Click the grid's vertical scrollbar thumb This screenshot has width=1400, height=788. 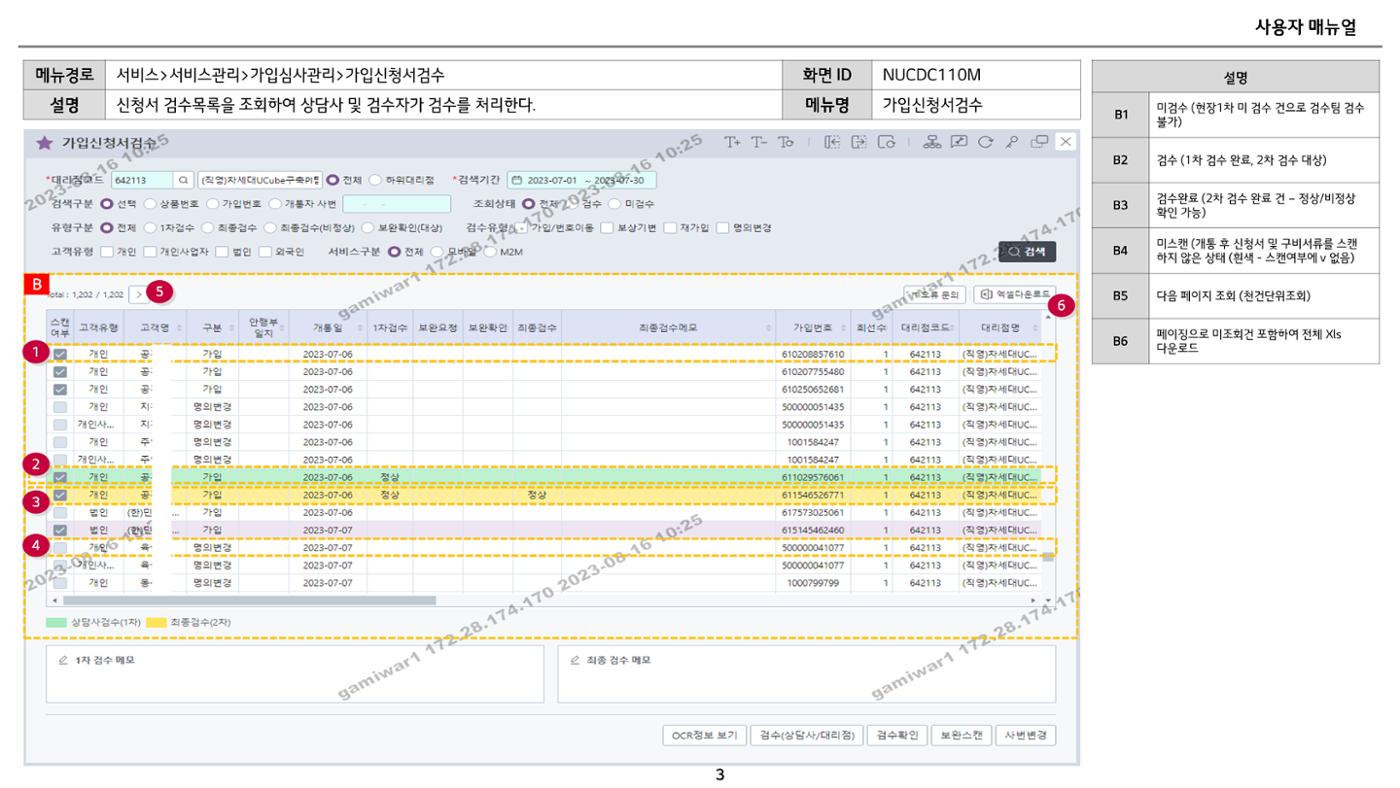(1048, 556)
